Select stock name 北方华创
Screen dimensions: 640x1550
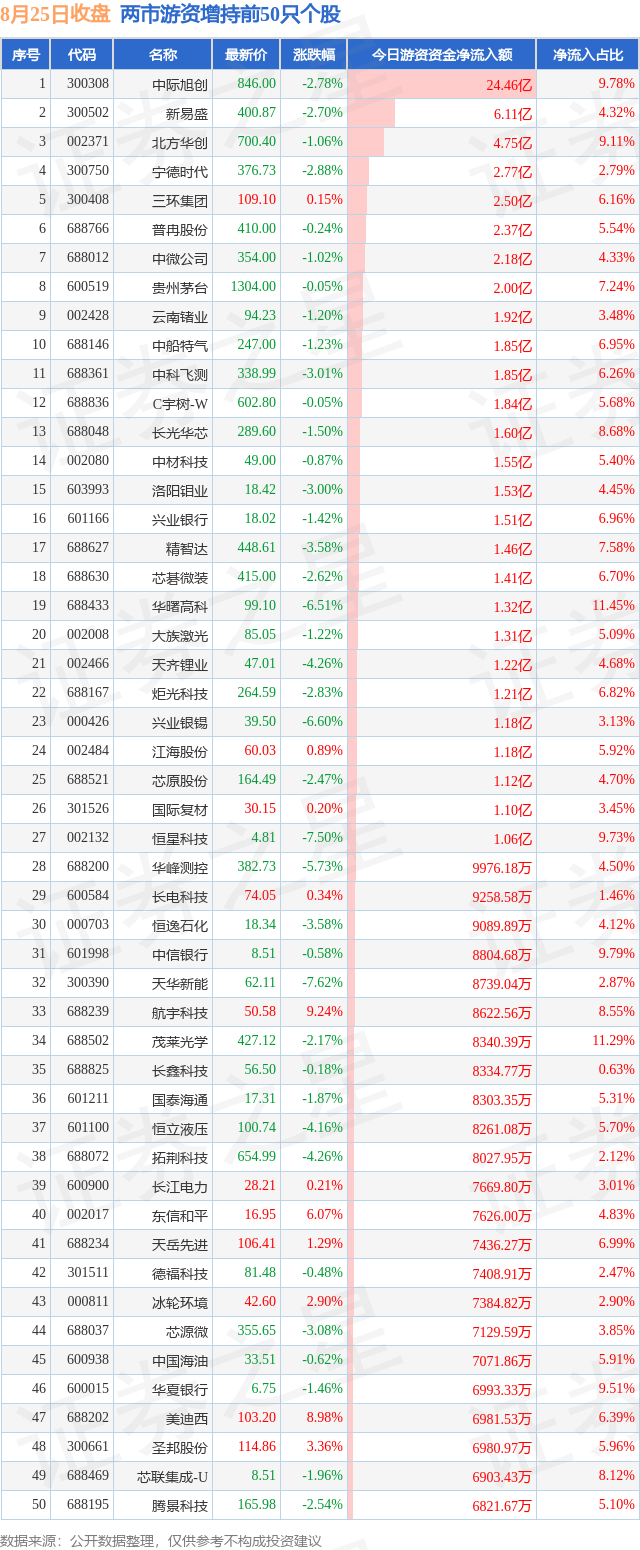(x=180, y=142)
